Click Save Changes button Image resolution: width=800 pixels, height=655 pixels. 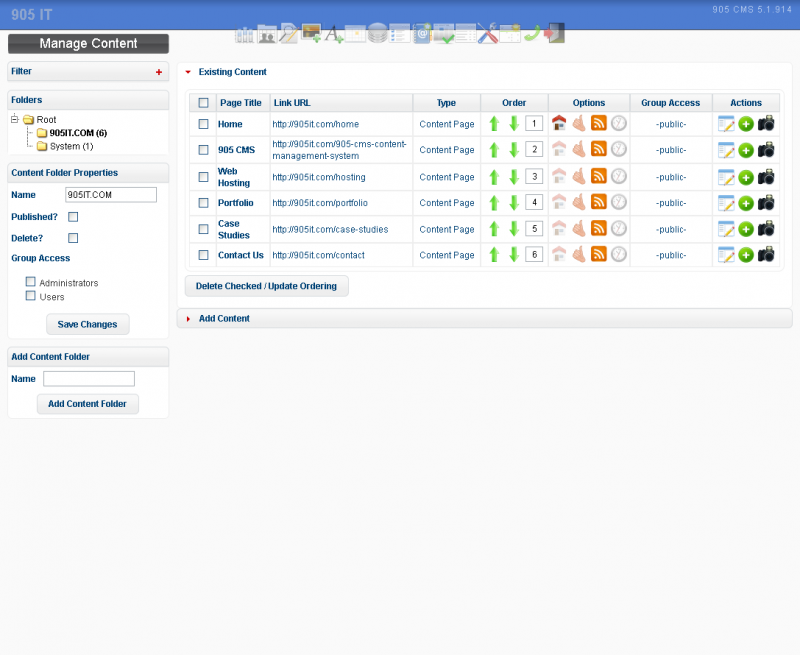pos(87,324)
